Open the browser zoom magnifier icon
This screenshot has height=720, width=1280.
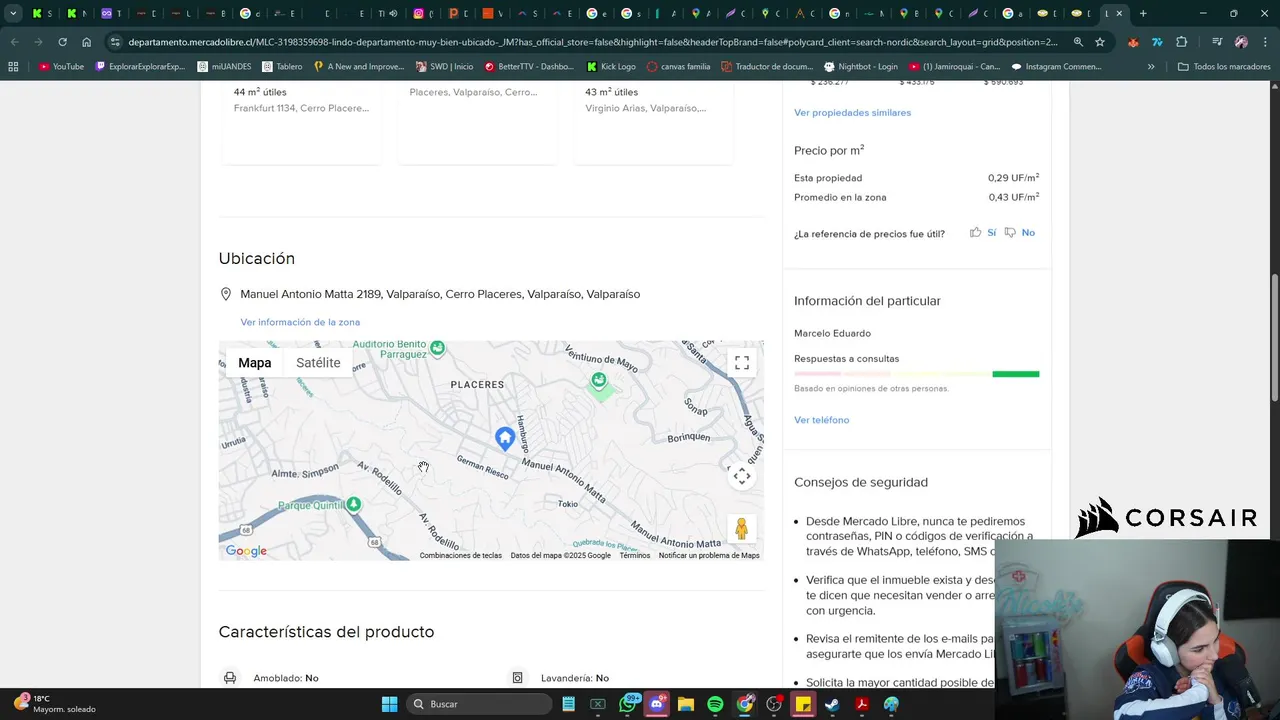1078,42
